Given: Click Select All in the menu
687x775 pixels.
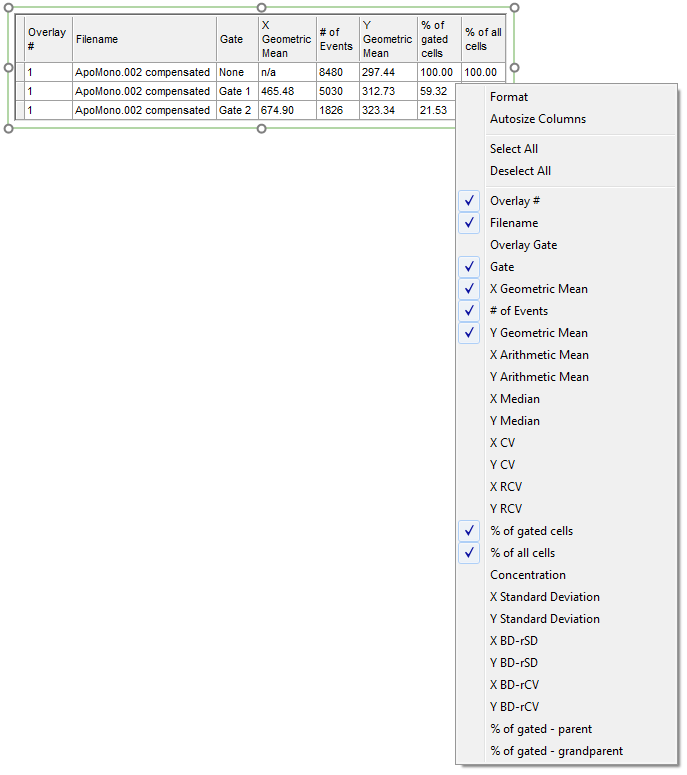Looking at the screenshot, I should point(513,149).
